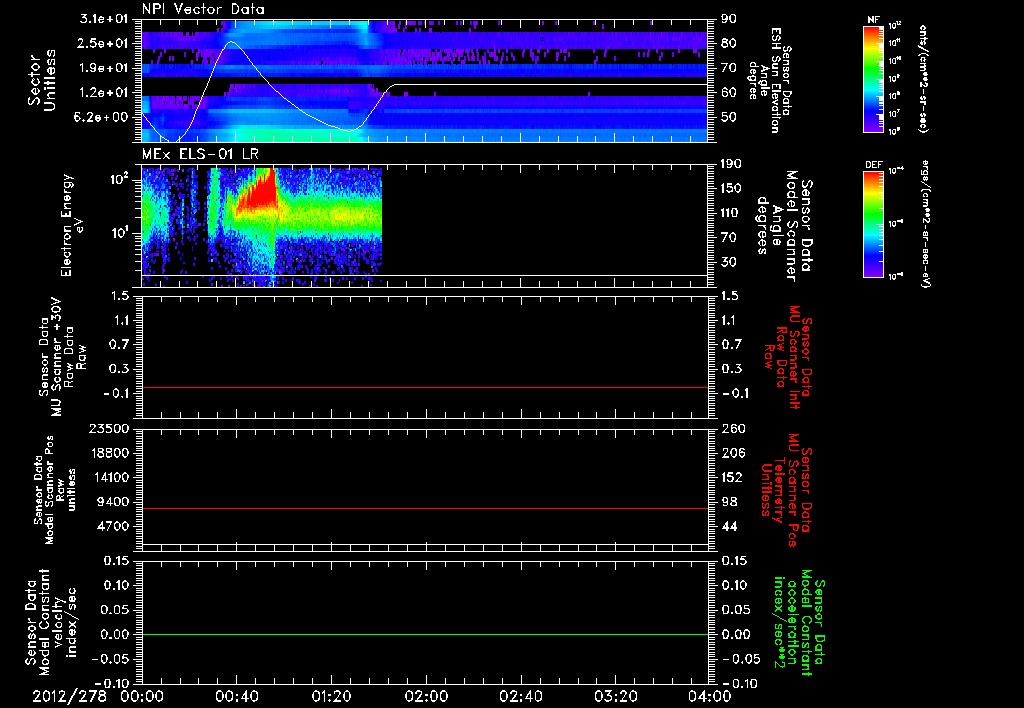This screenshot has width=1024, height=708.
Task: Click the "Electron Energy eV" axis label
Action: click(72, 225)
